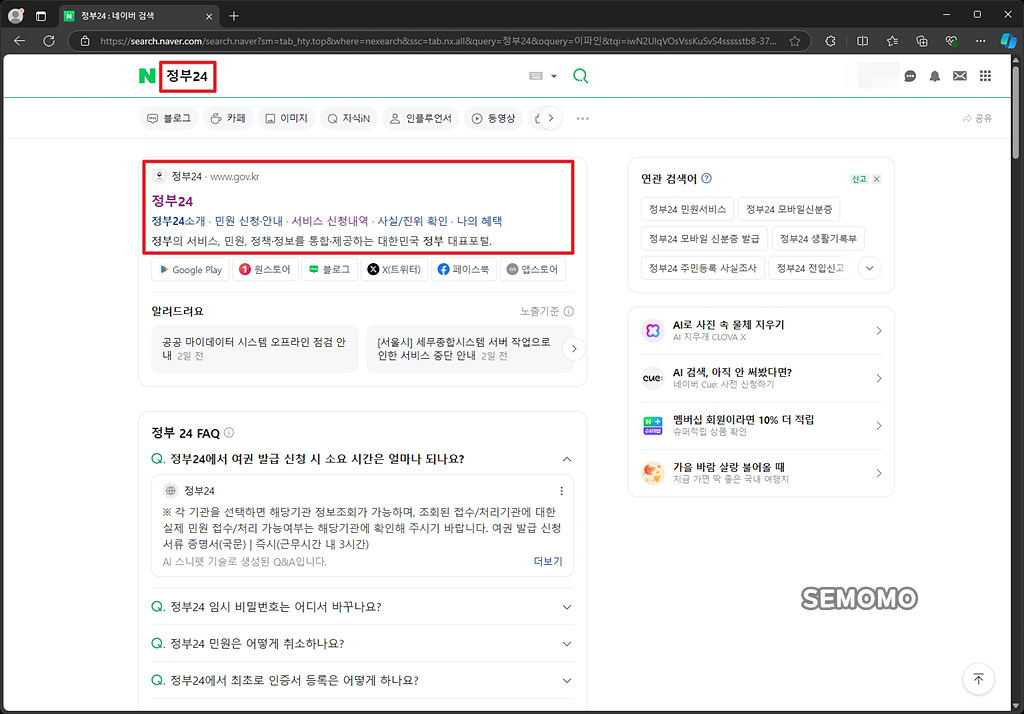
Task: Reload the page with refresh icon
Action: (49, 41)
